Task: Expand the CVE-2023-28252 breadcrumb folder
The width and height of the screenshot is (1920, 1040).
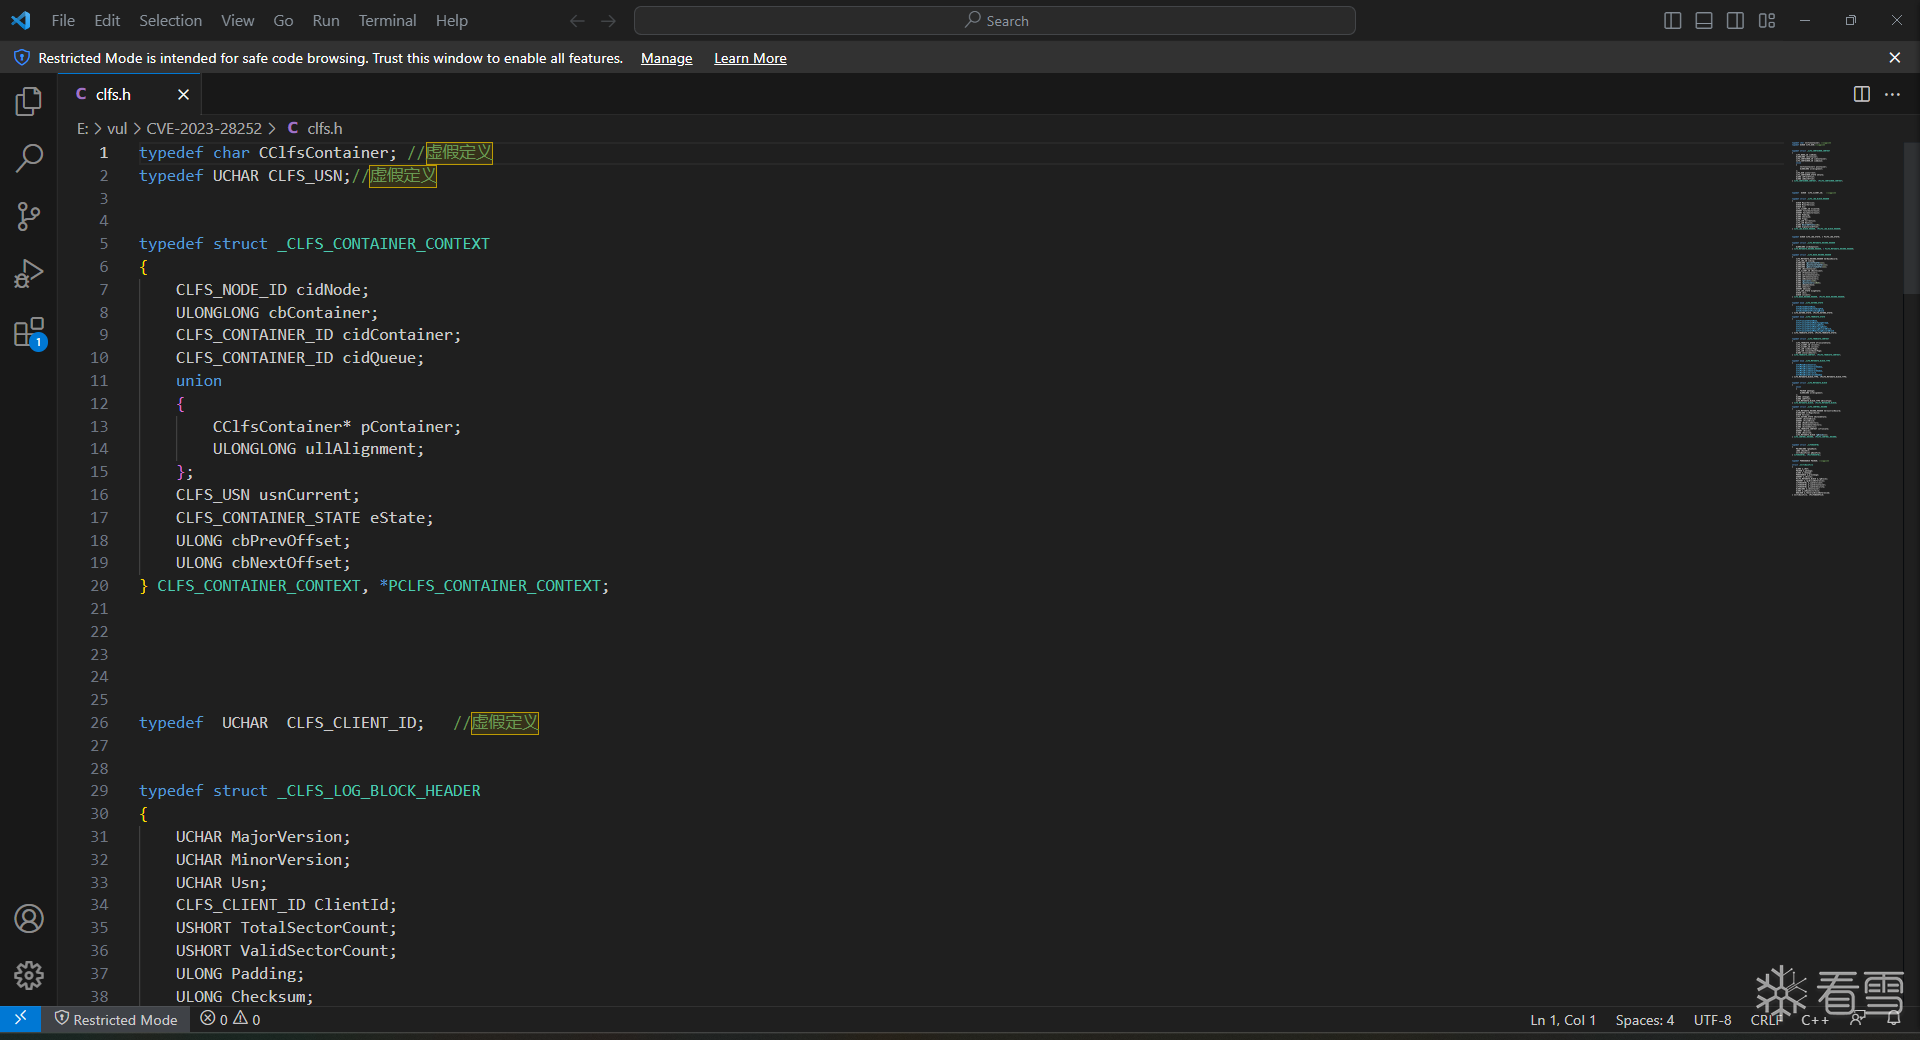Action: 204,128
